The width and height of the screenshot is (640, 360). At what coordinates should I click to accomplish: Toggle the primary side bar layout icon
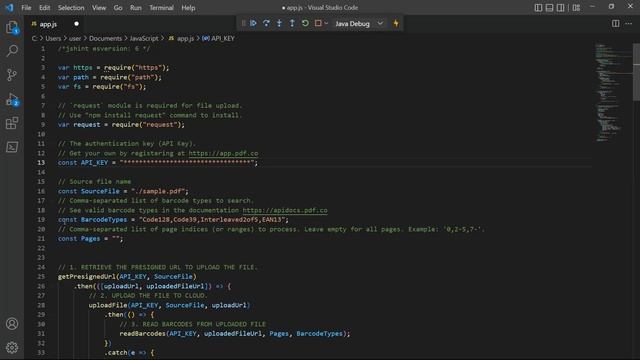538,8
